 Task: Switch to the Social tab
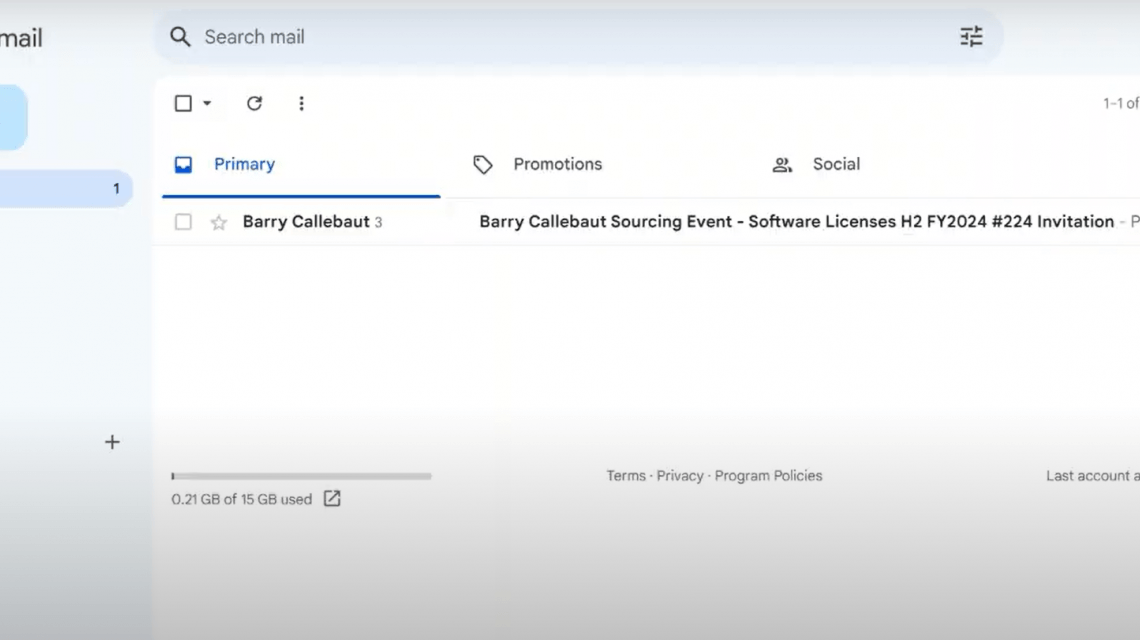point(836,164)
